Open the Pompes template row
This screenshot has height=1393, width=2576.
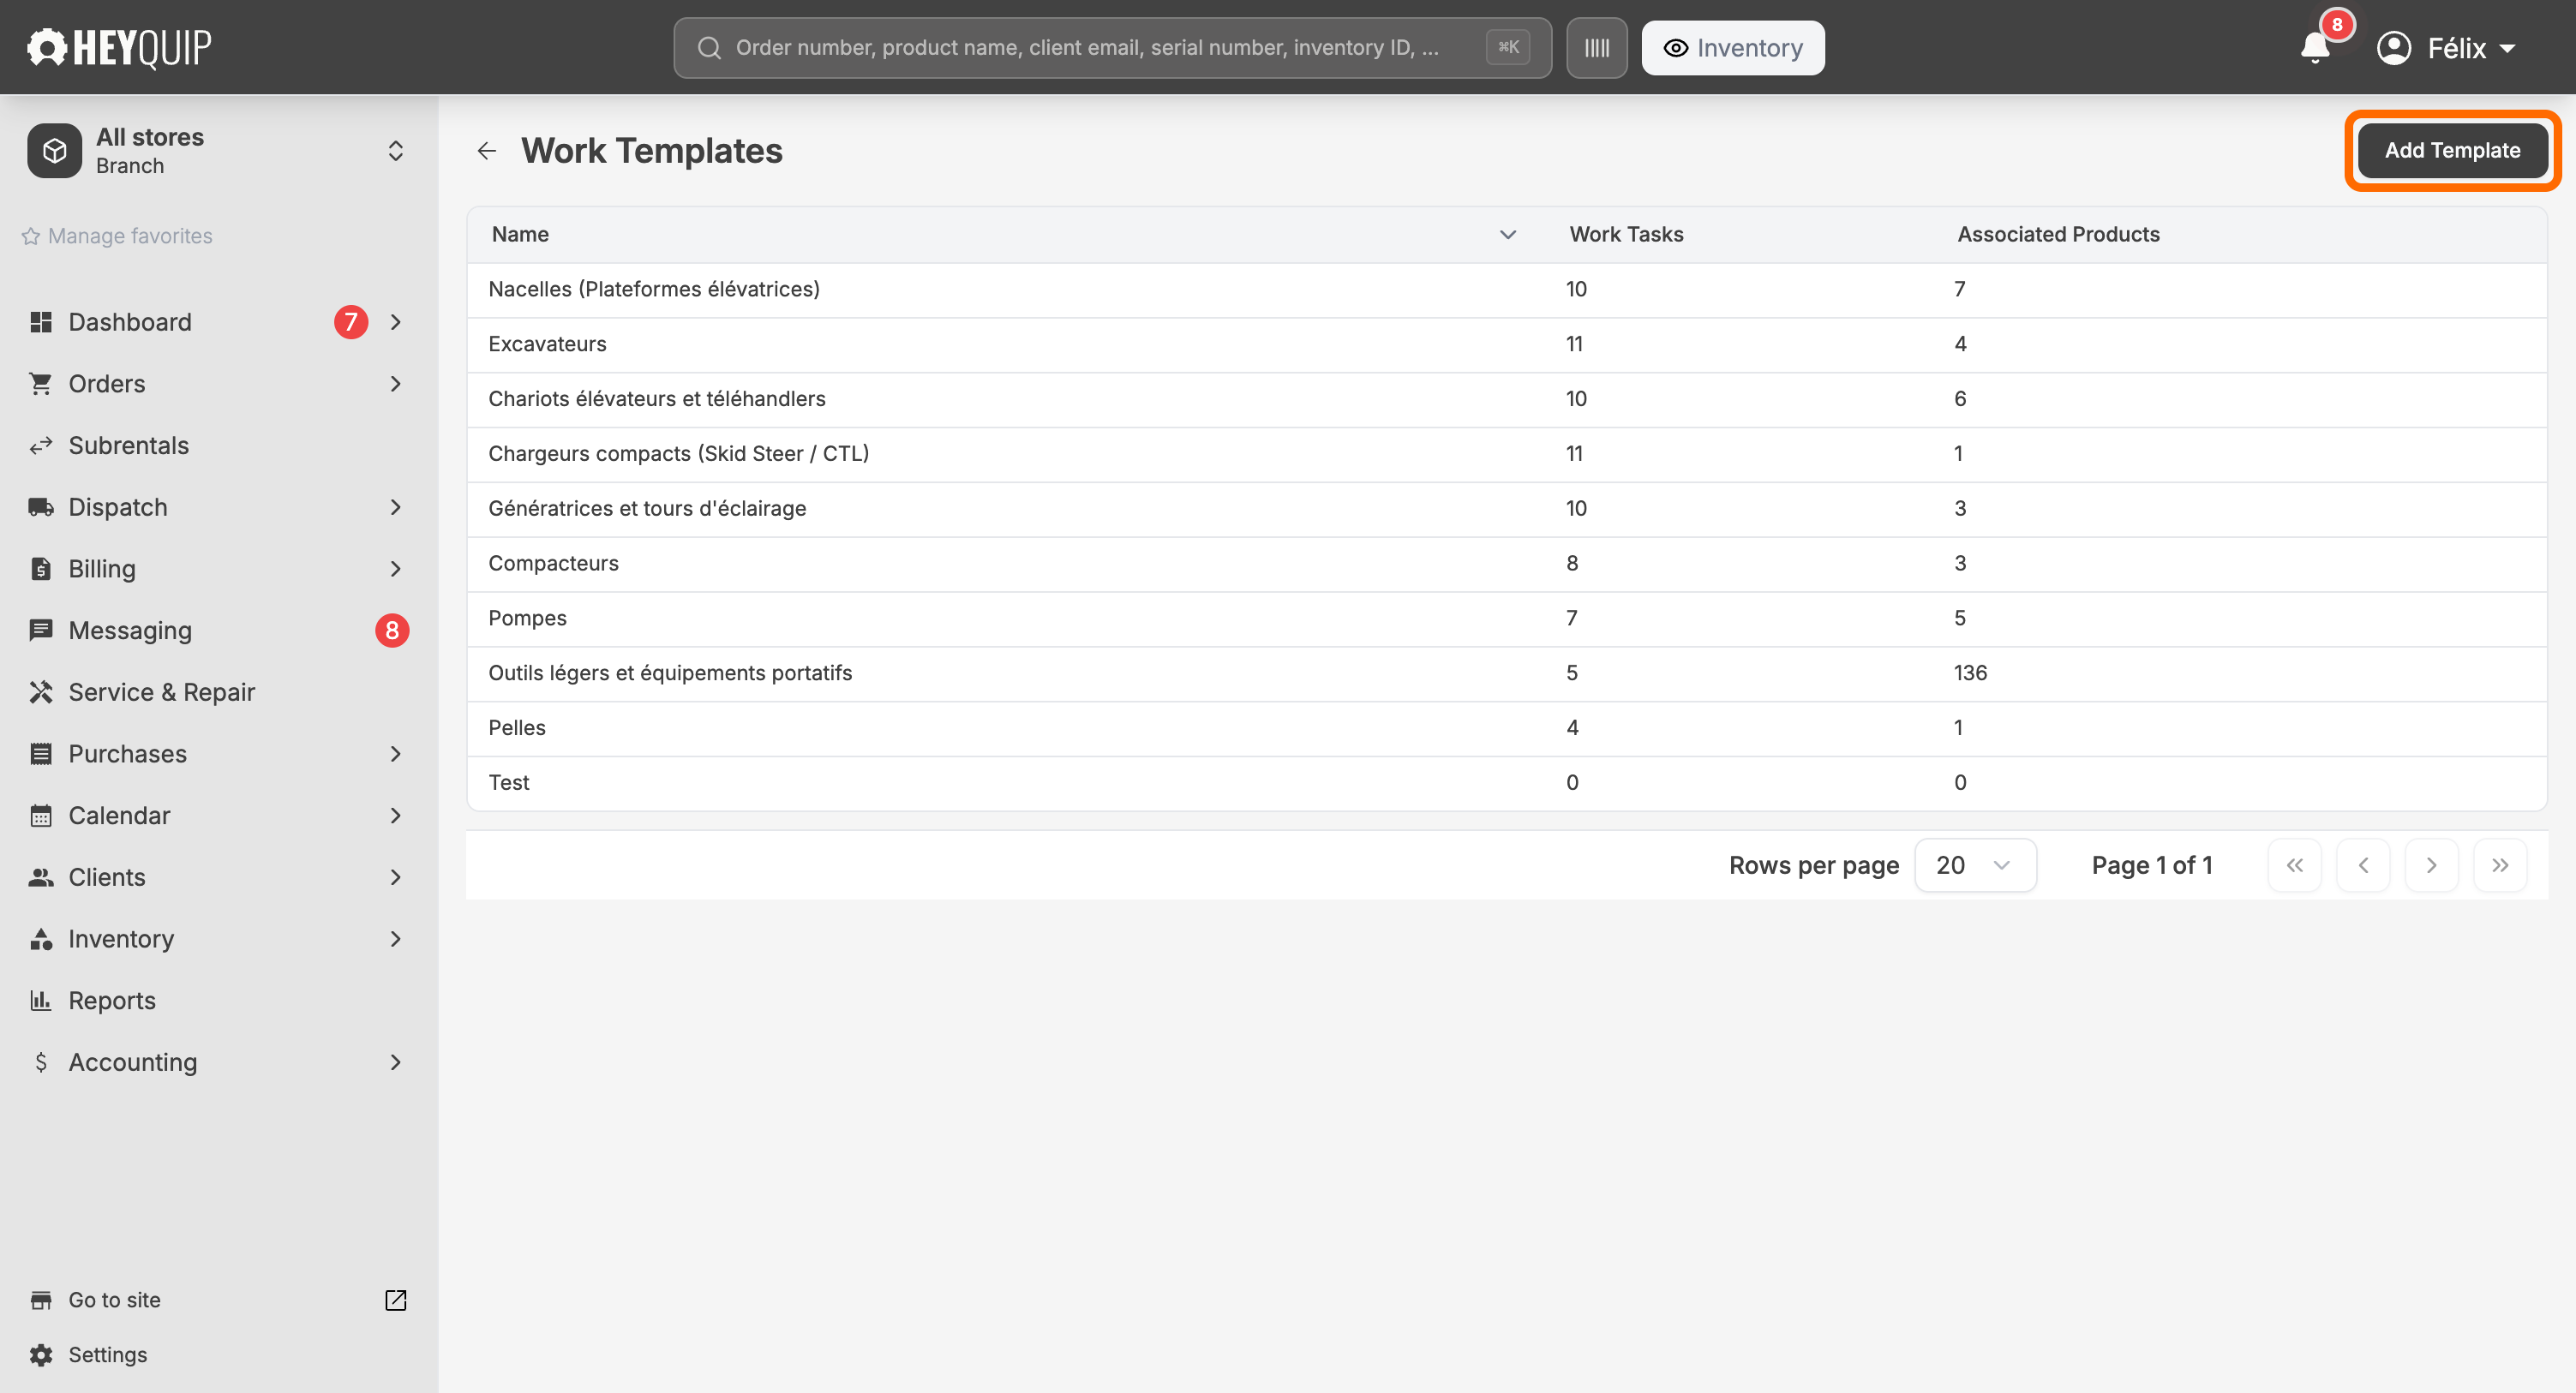(x=1506, y=619)
